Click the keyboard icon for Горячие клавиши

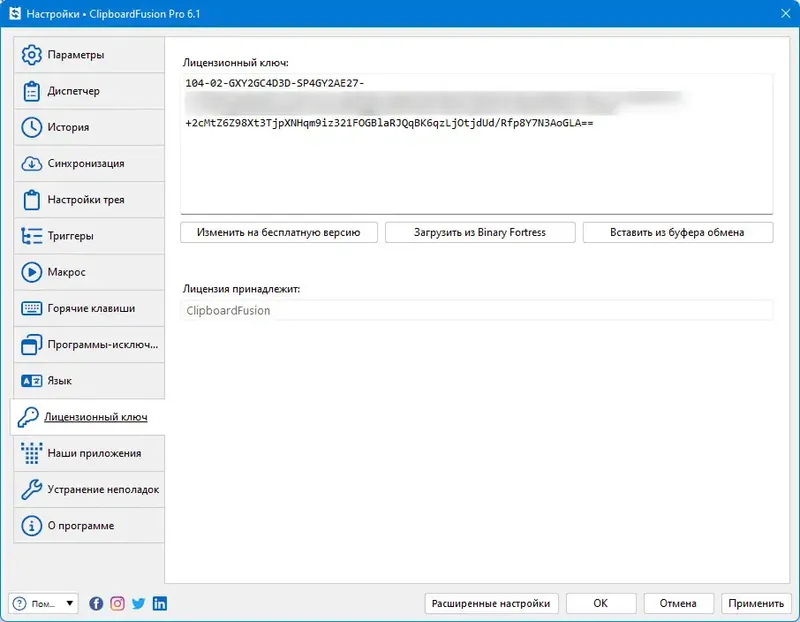32,308
